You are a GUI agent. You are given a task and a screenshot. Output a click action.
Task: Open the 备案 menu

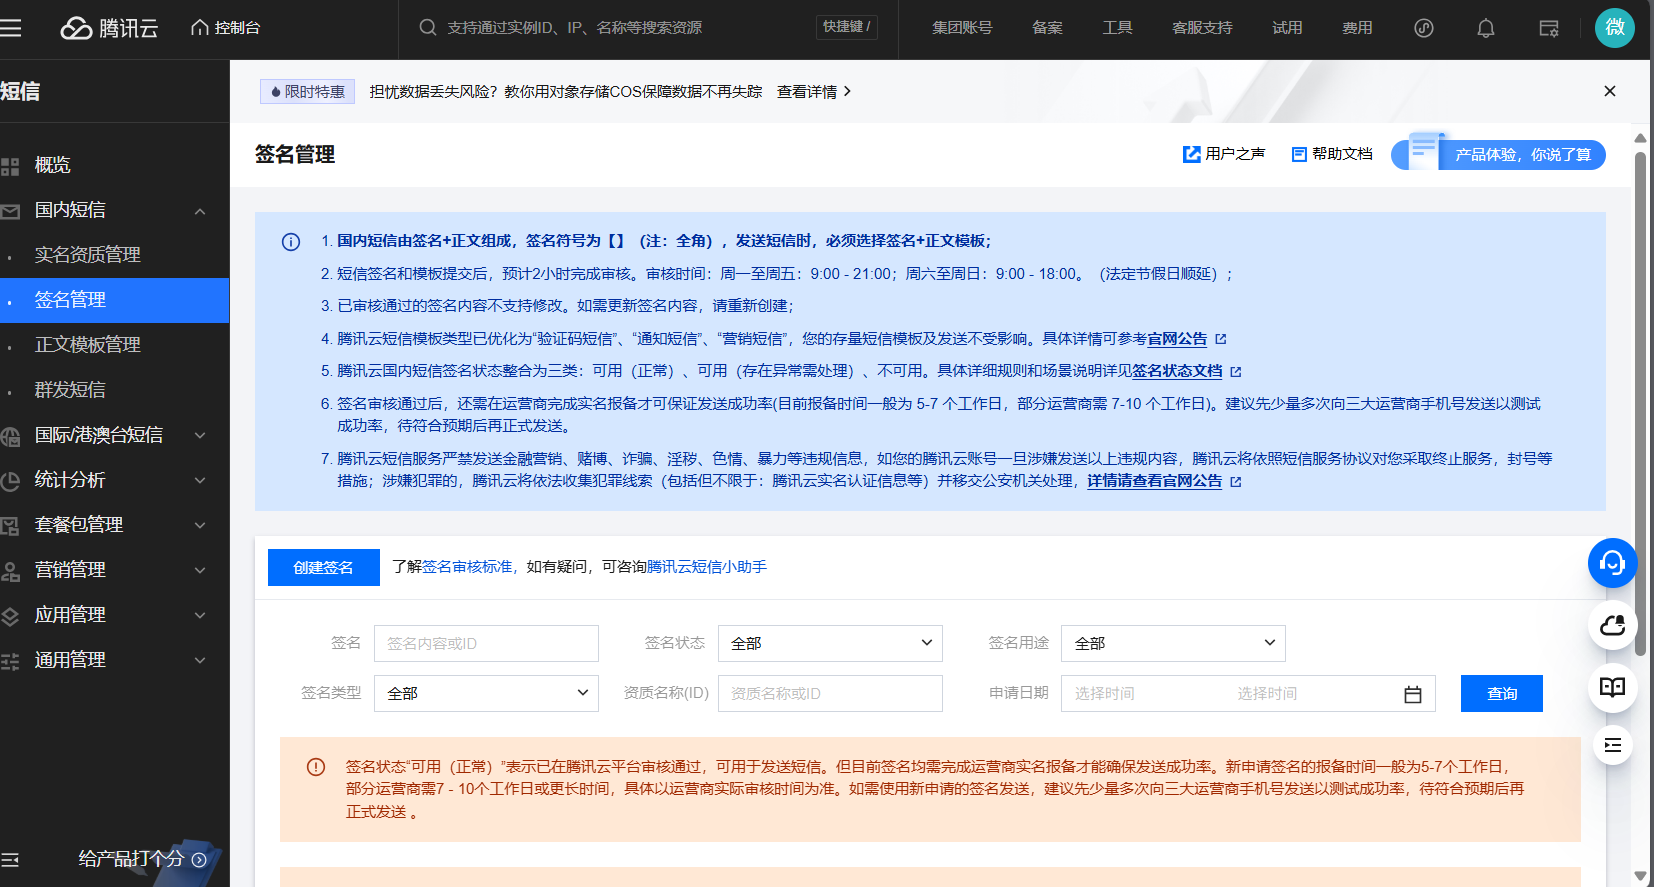1047,28
